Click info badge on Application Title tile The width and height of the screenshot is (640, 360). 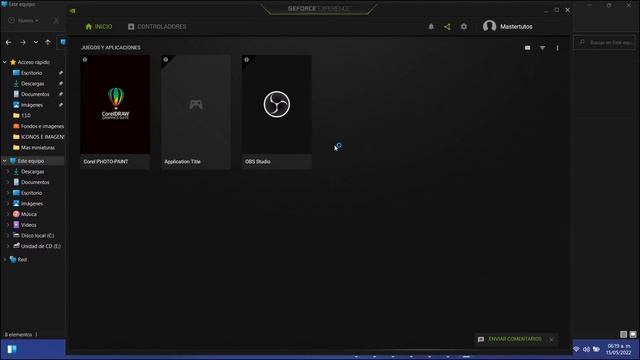coord(166,60)
